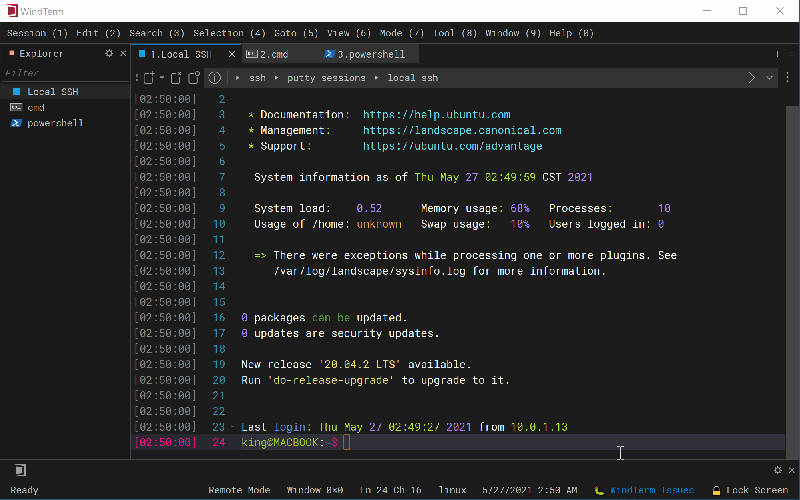This screenshot has height=500, width=800.
Task: Click the '/var/log/landscape/sysinfo.log' path text
Action: click(x=369, y=271)
